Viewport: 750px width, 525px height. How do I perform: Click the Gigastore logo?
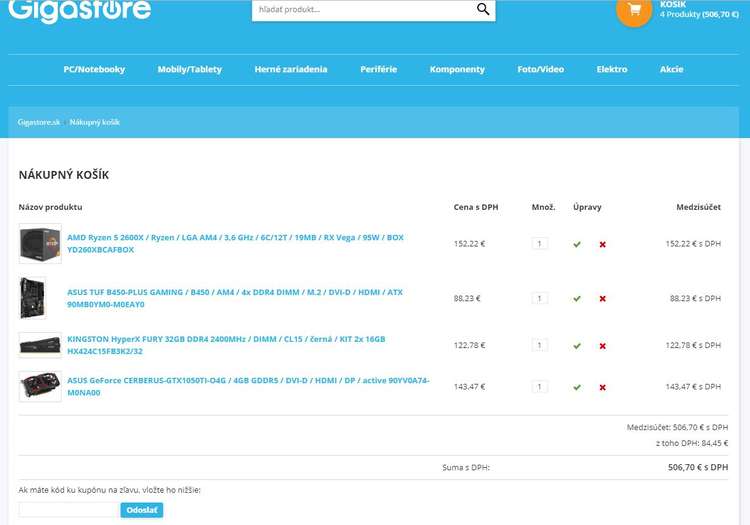(79, 11)
